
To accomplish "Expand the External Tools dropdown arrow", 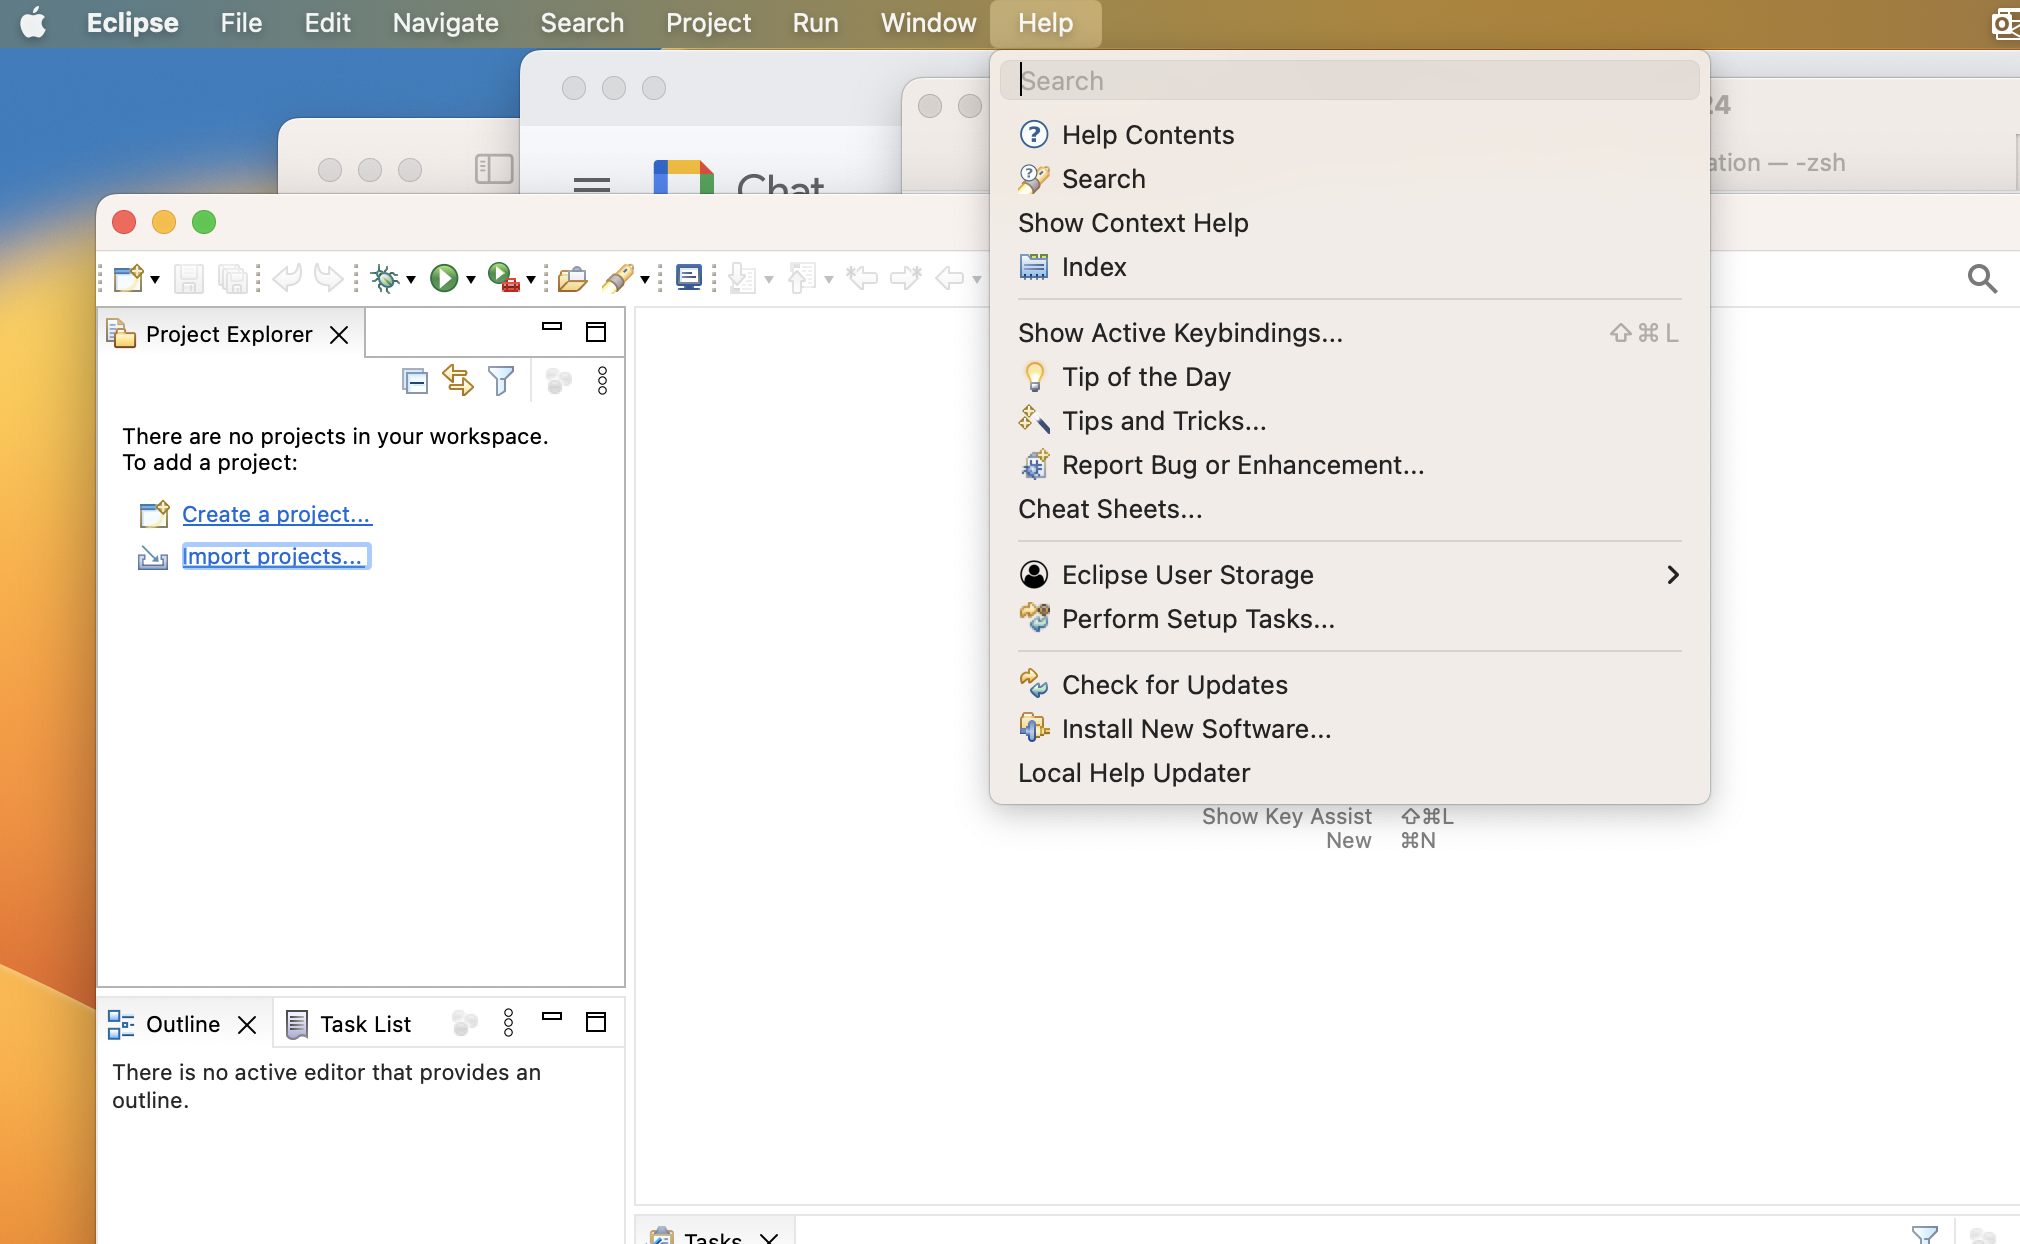I will (x=530, y=280).
